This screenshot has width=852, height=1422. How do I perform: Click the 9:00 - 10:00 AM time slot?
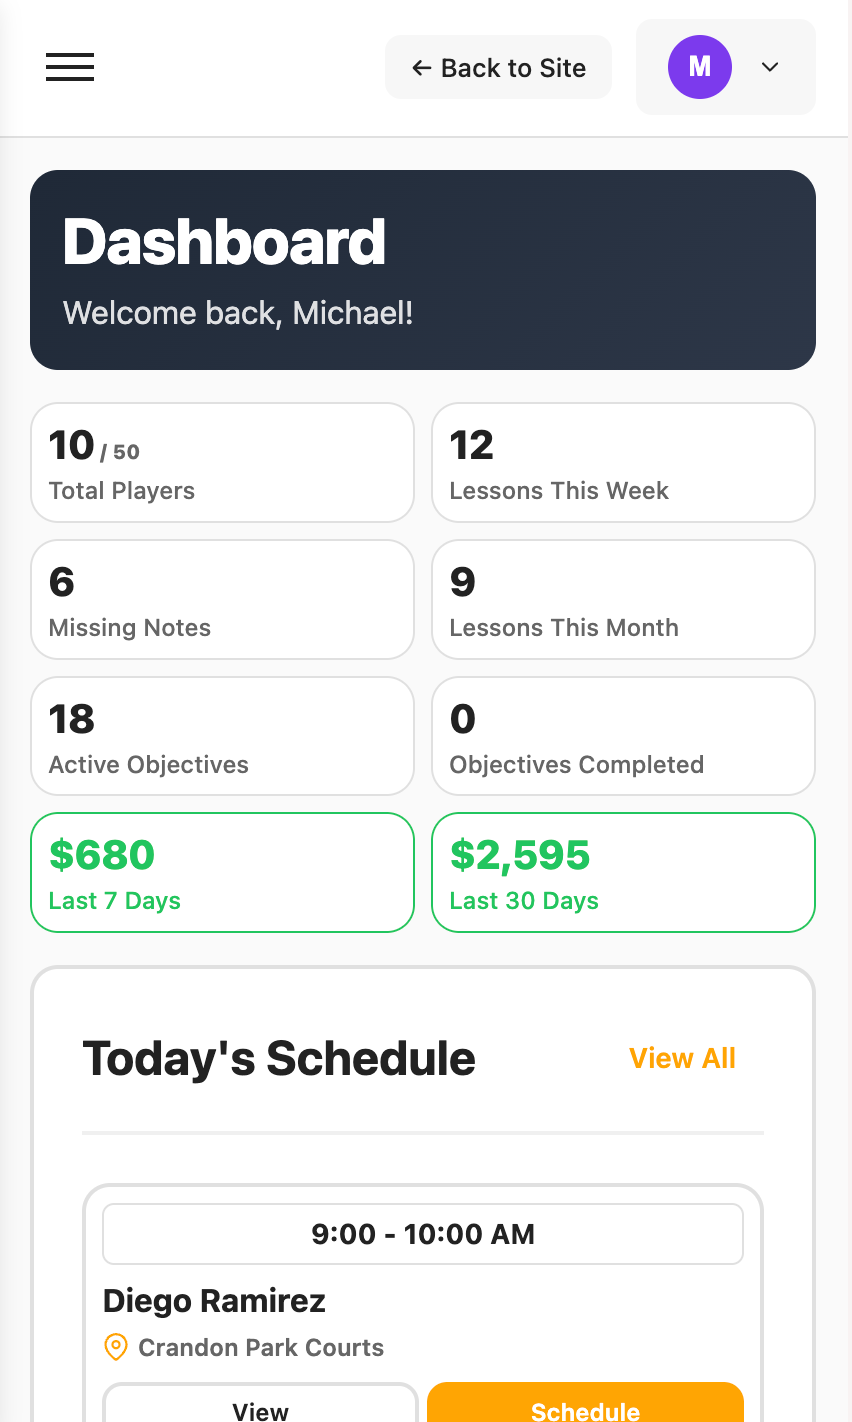pos(423,1233)
